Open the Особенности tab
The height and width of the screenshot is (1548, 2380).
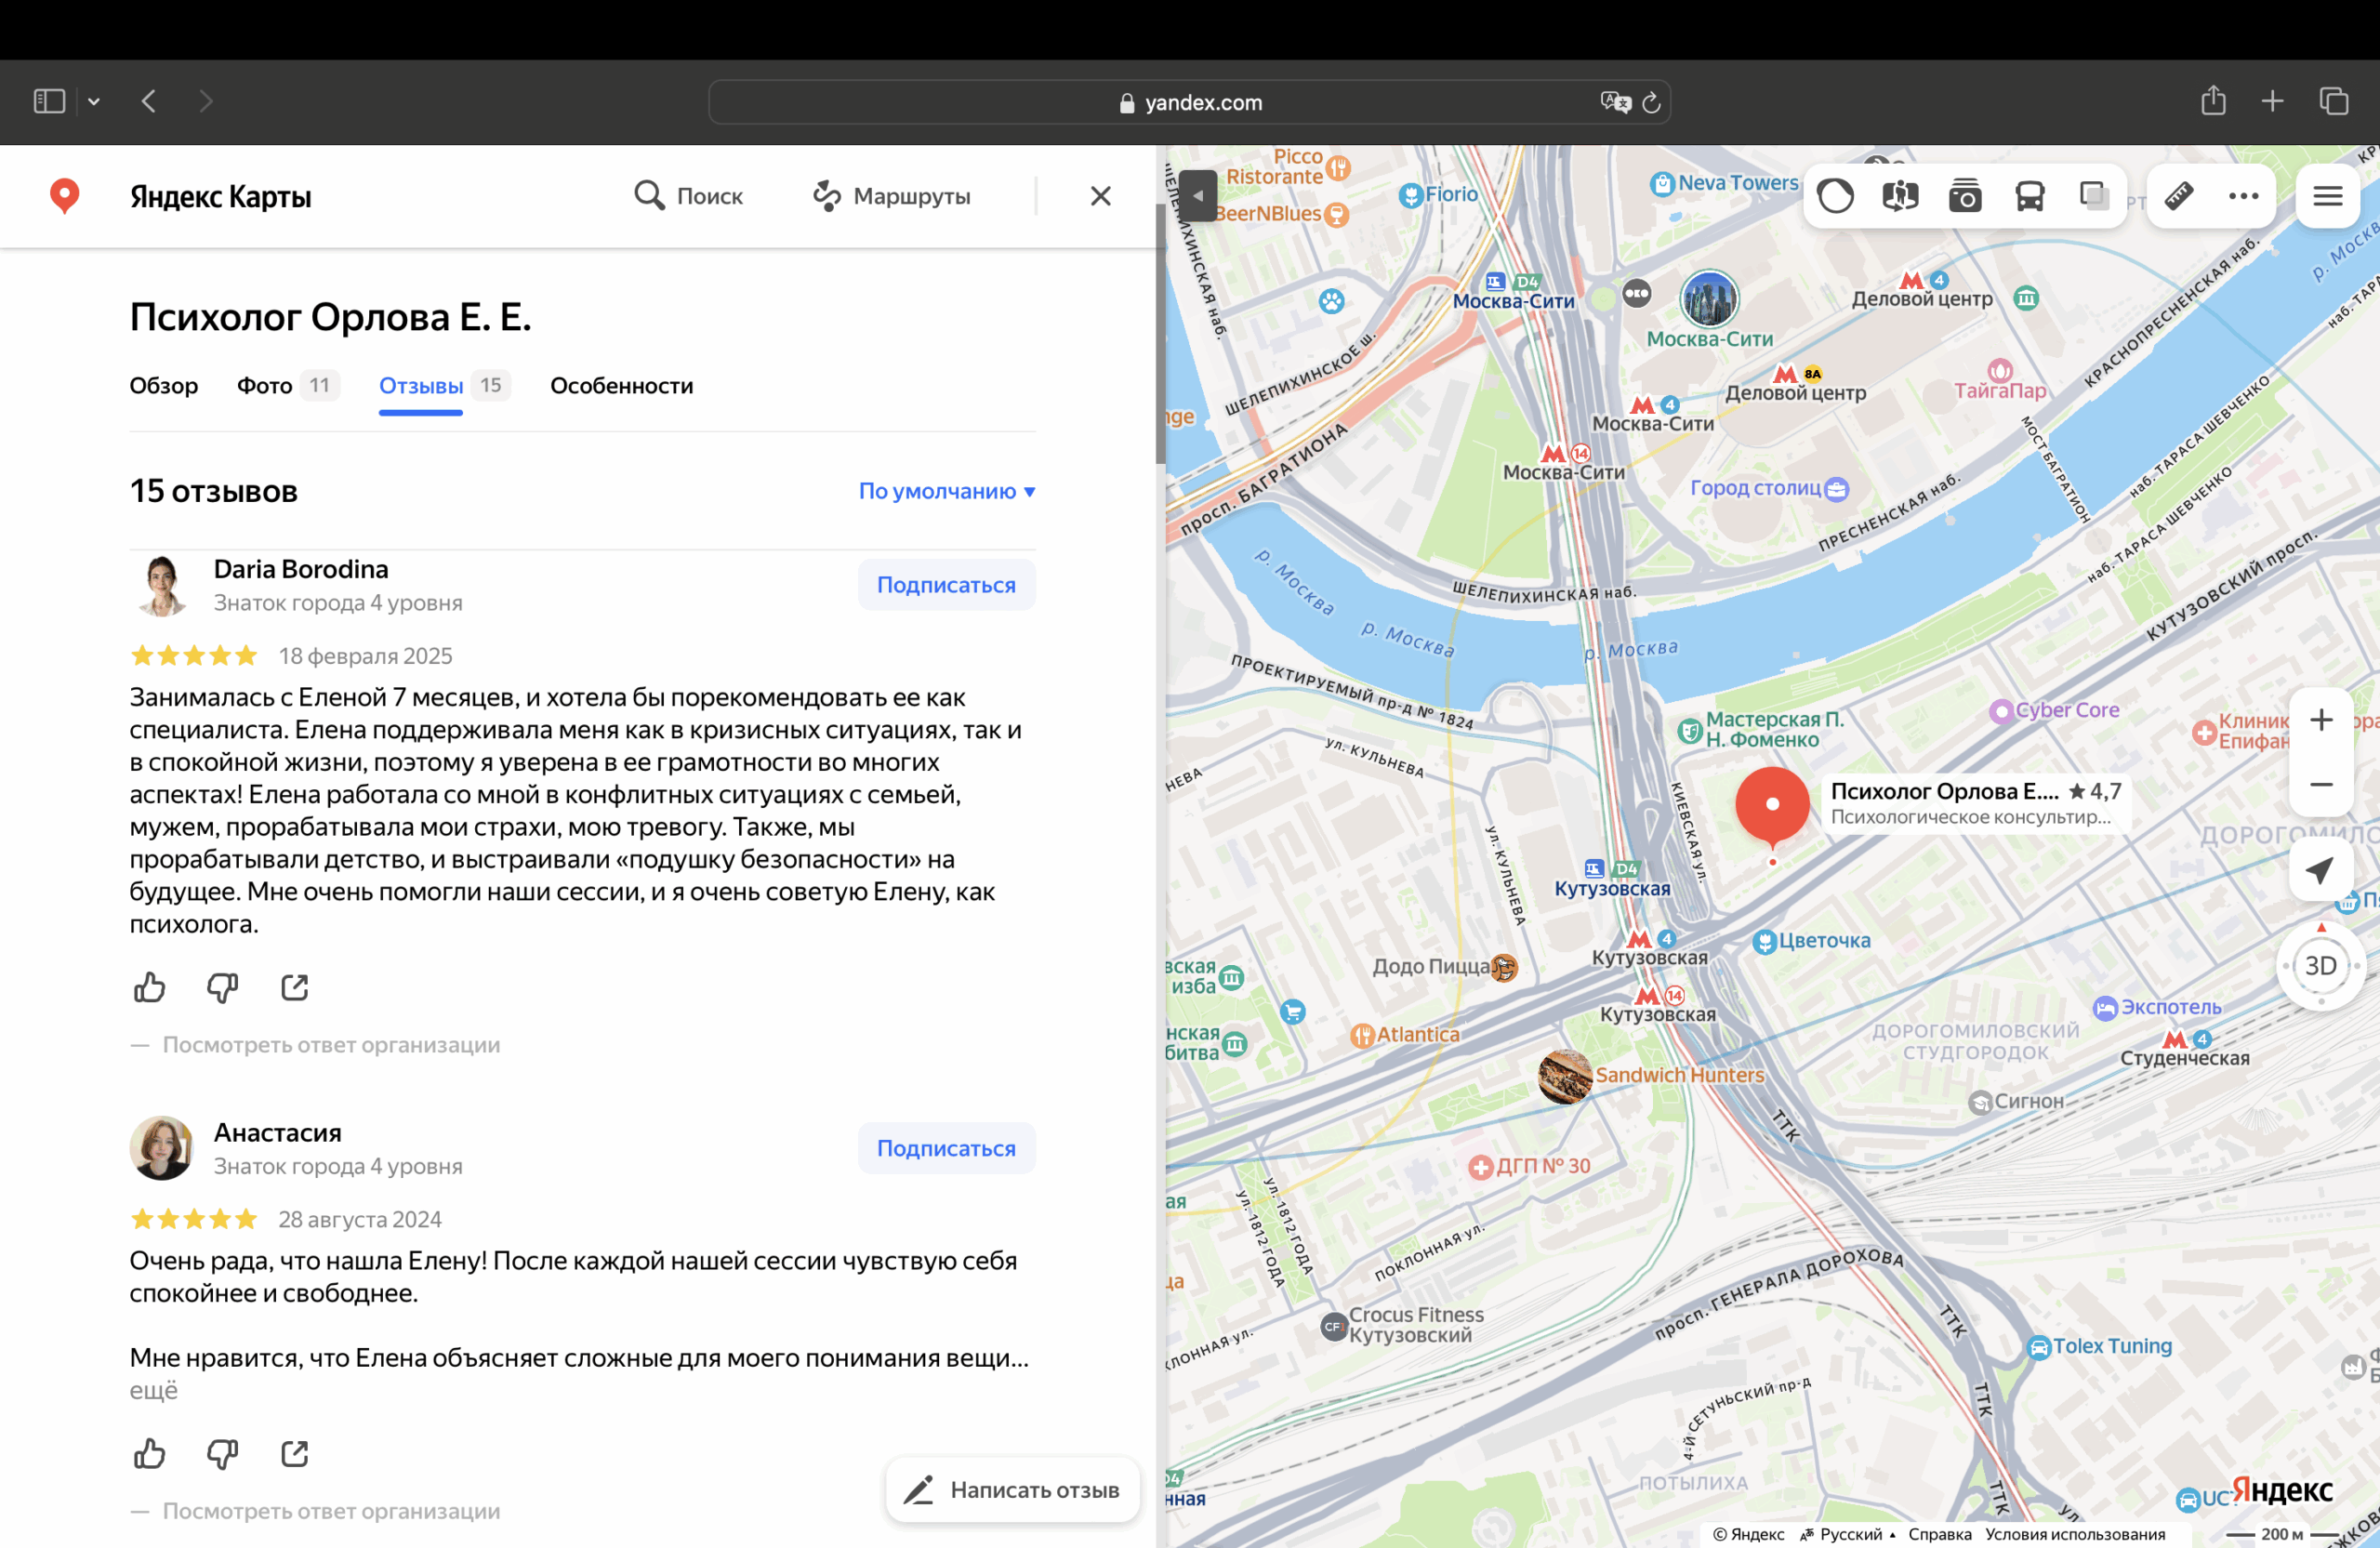click(x=621, y=386)
